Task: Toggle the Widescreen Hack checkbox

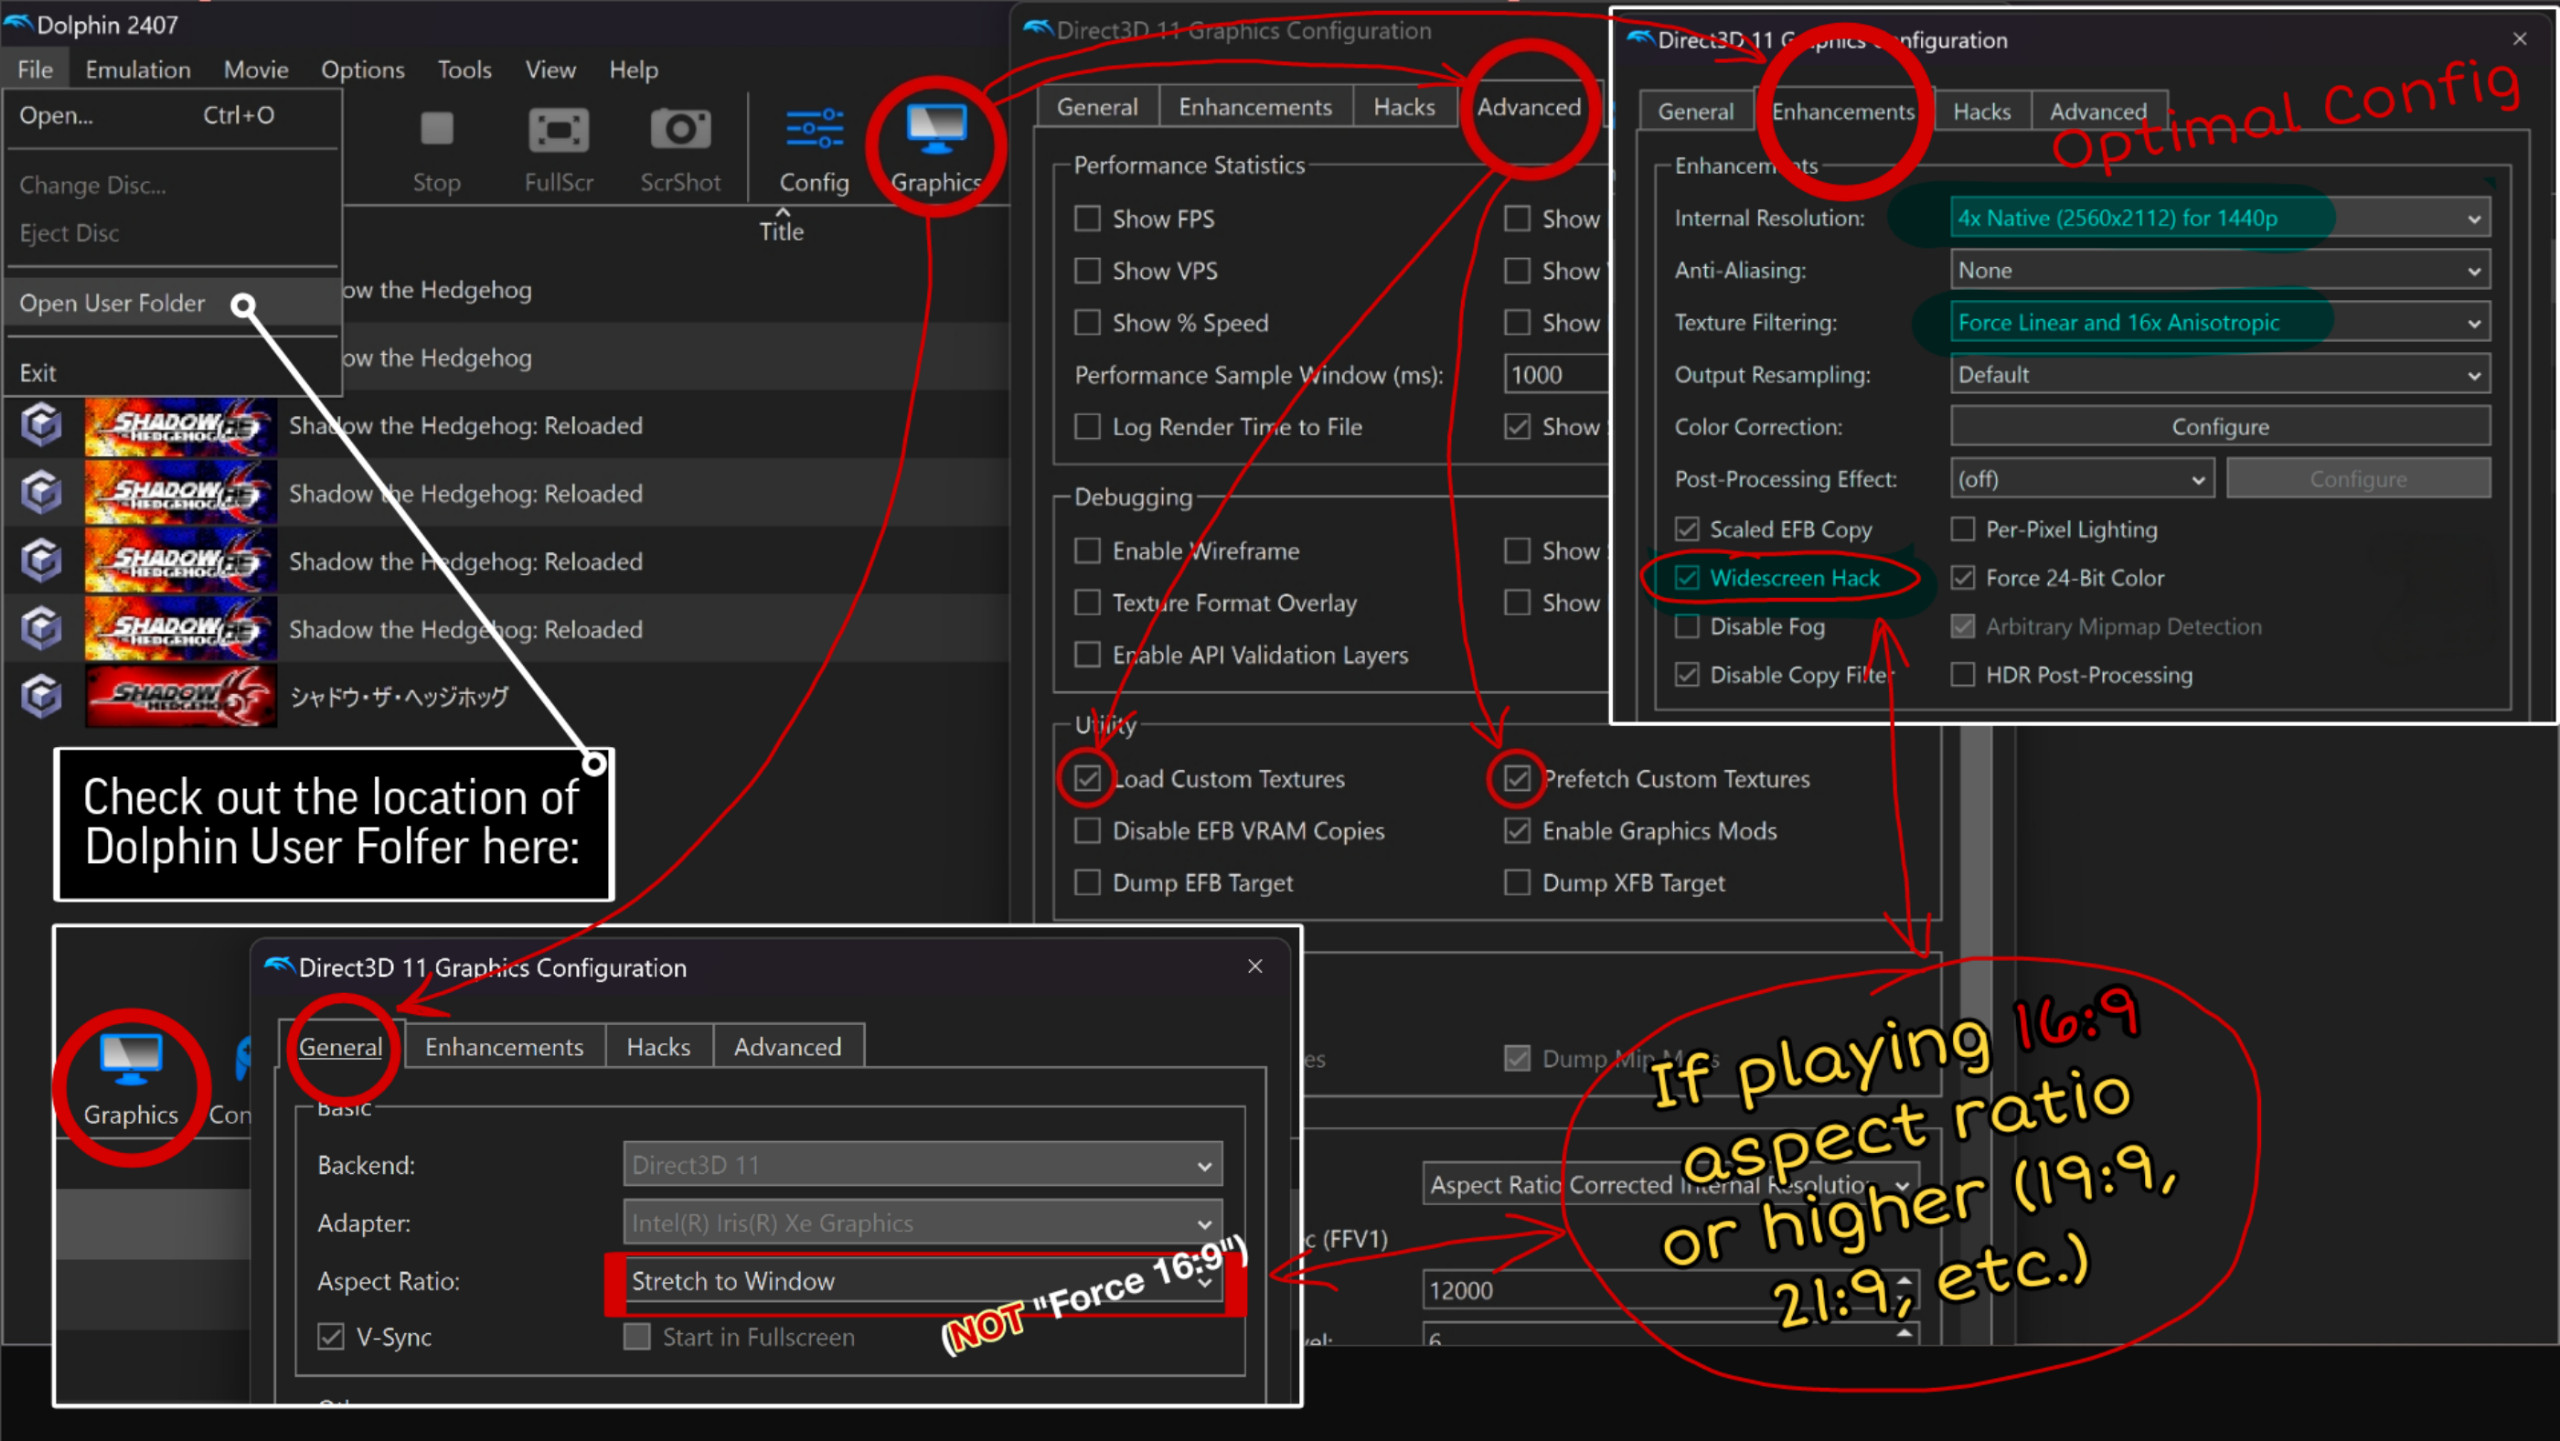Action: pos(1688,578)
